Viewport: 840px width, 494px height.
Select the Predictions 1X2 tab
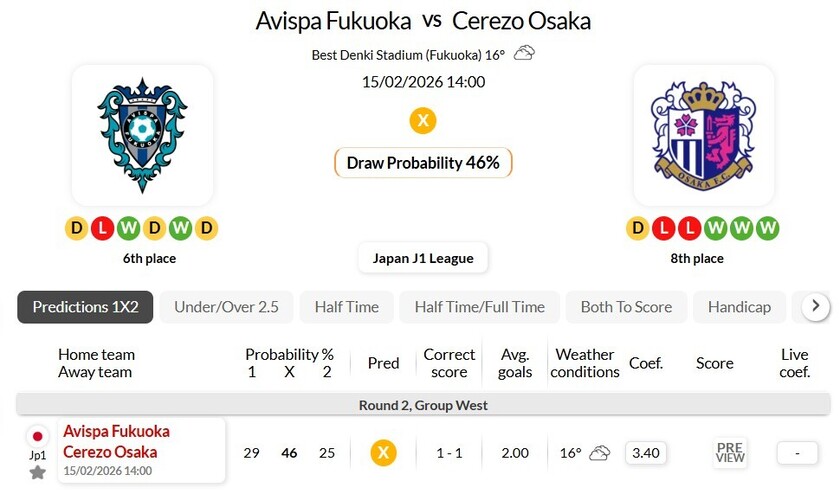tap(85, 307)
